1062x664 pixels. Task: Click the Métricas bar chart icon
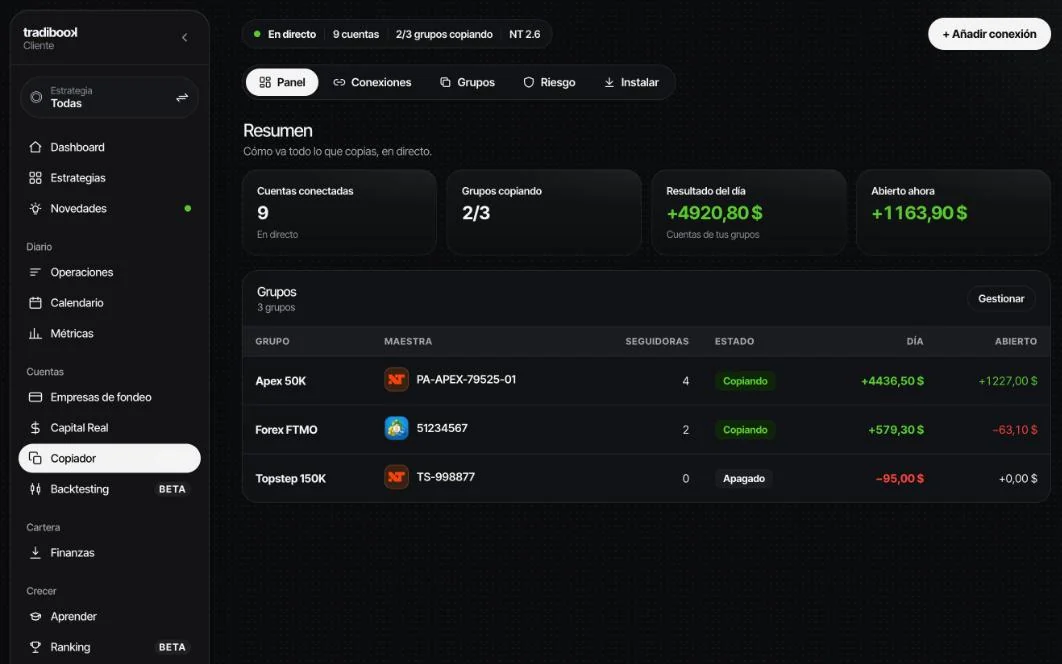point(35,333)
